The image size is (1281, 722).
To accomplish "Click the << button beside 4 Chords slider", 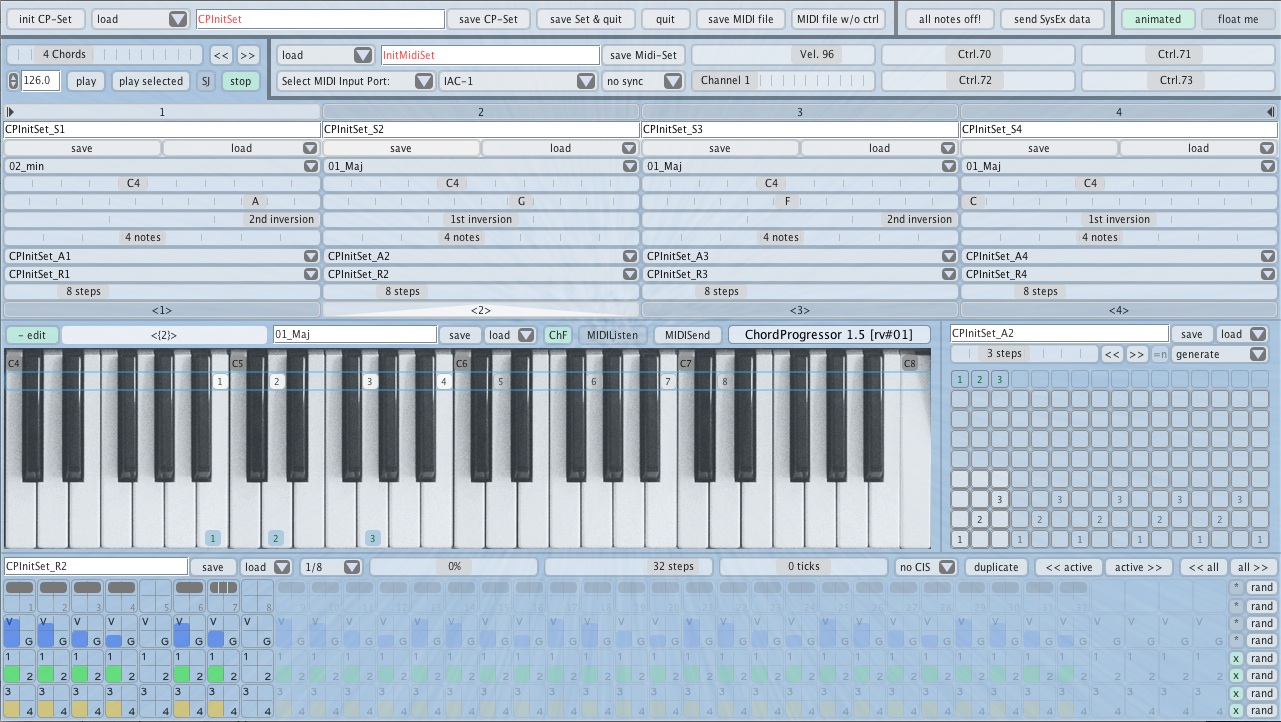I will pos(221,54).
